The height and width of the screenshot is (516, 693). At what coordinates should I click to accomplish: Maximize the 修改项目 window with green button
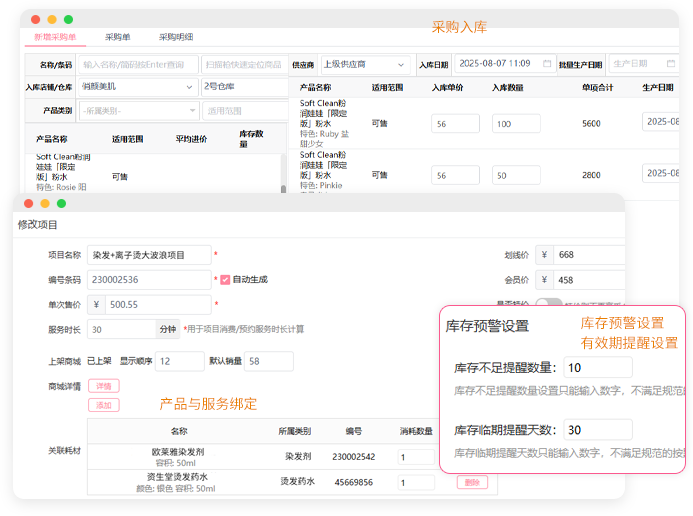click(61, 203)
